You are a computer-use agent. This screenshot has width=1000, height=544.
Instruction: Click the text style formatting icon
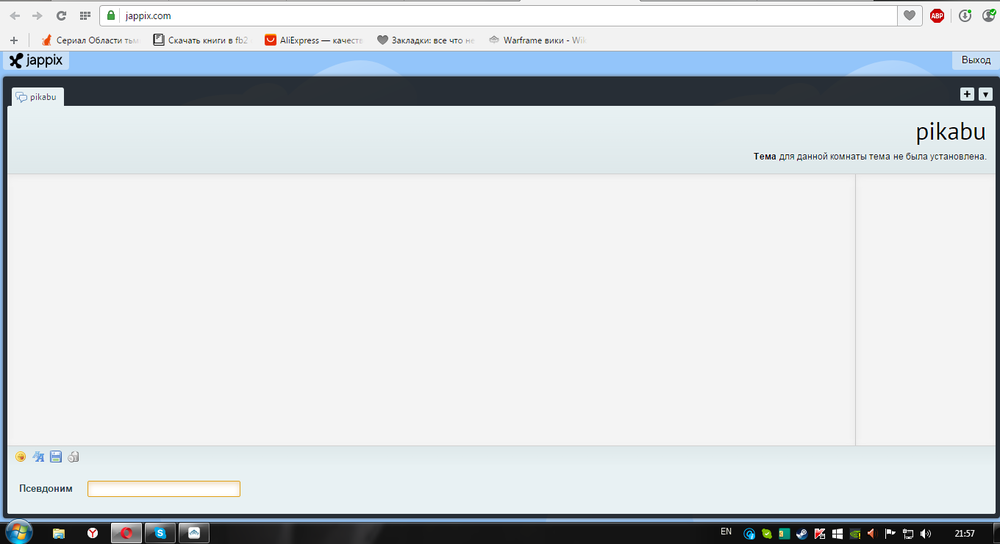pyautogui.click(x=38, y=457)
